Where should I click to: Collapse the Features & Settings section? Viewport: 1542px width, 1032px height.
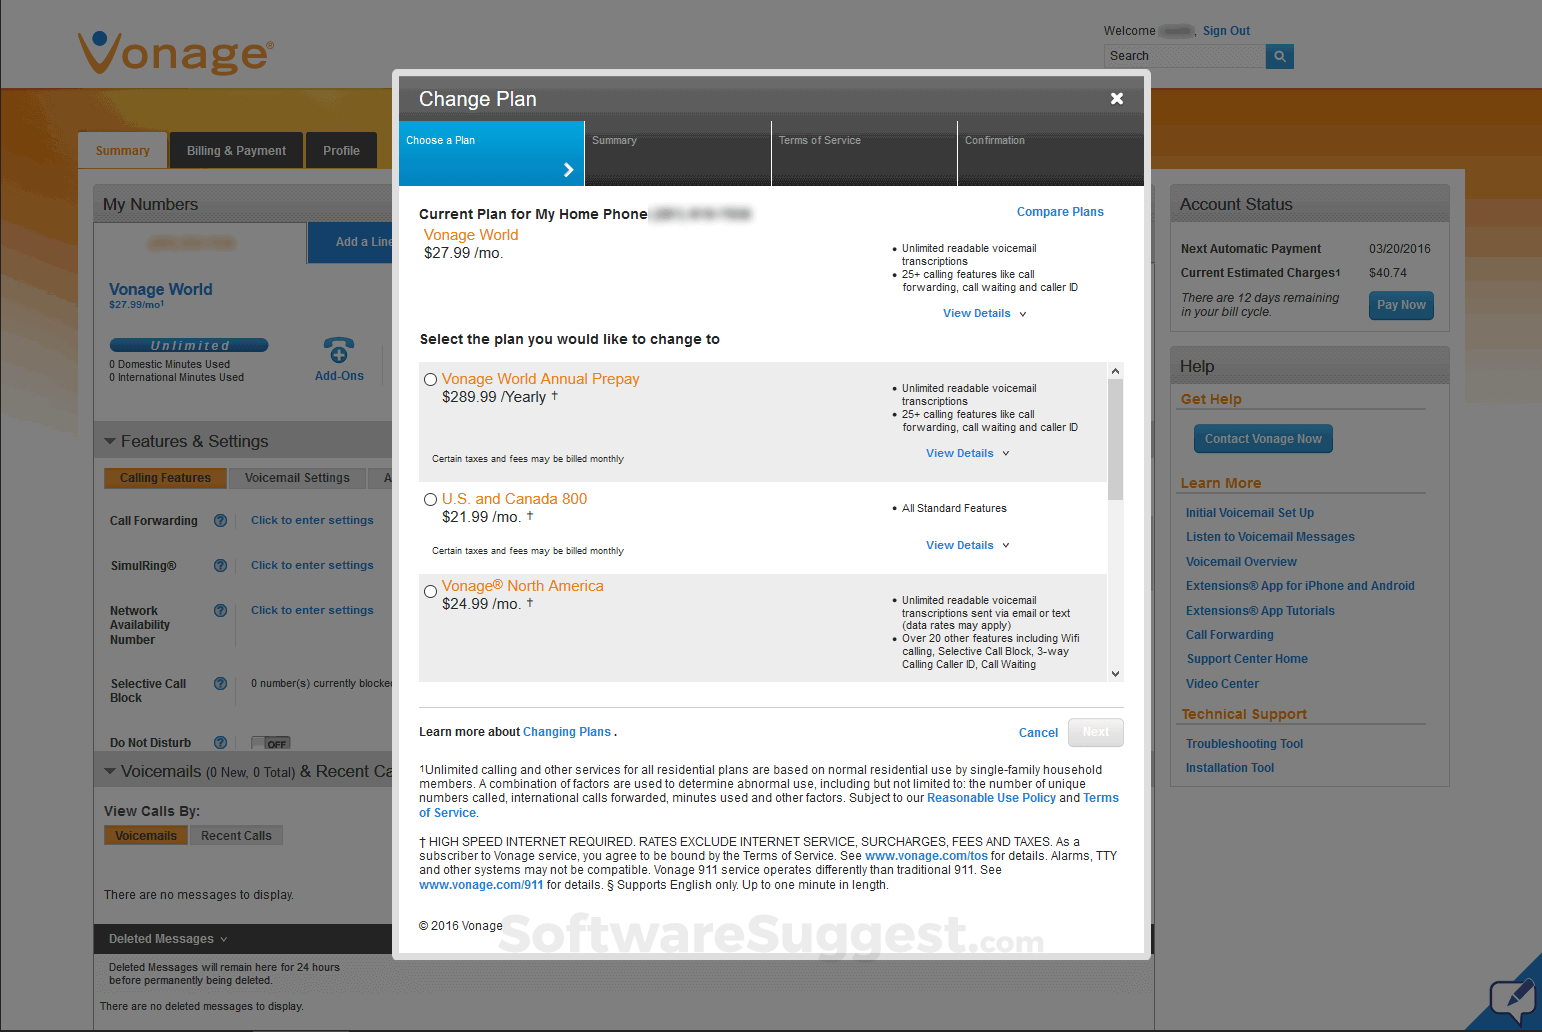(x=110, y=440)
